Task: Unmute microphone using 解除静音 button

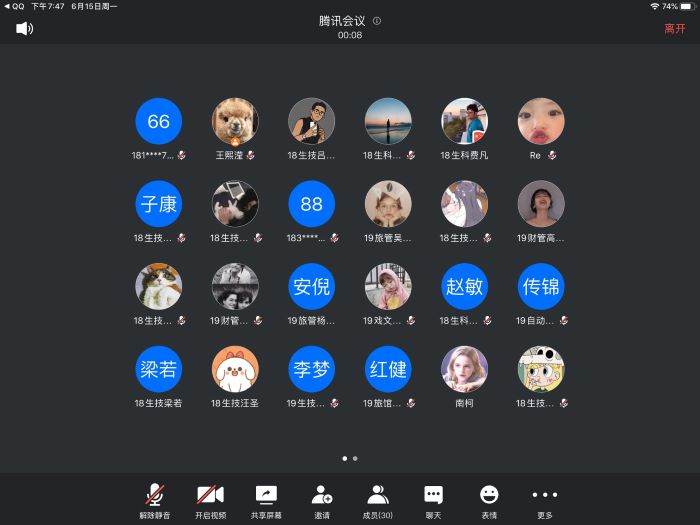Action: (x=154, y=499)
